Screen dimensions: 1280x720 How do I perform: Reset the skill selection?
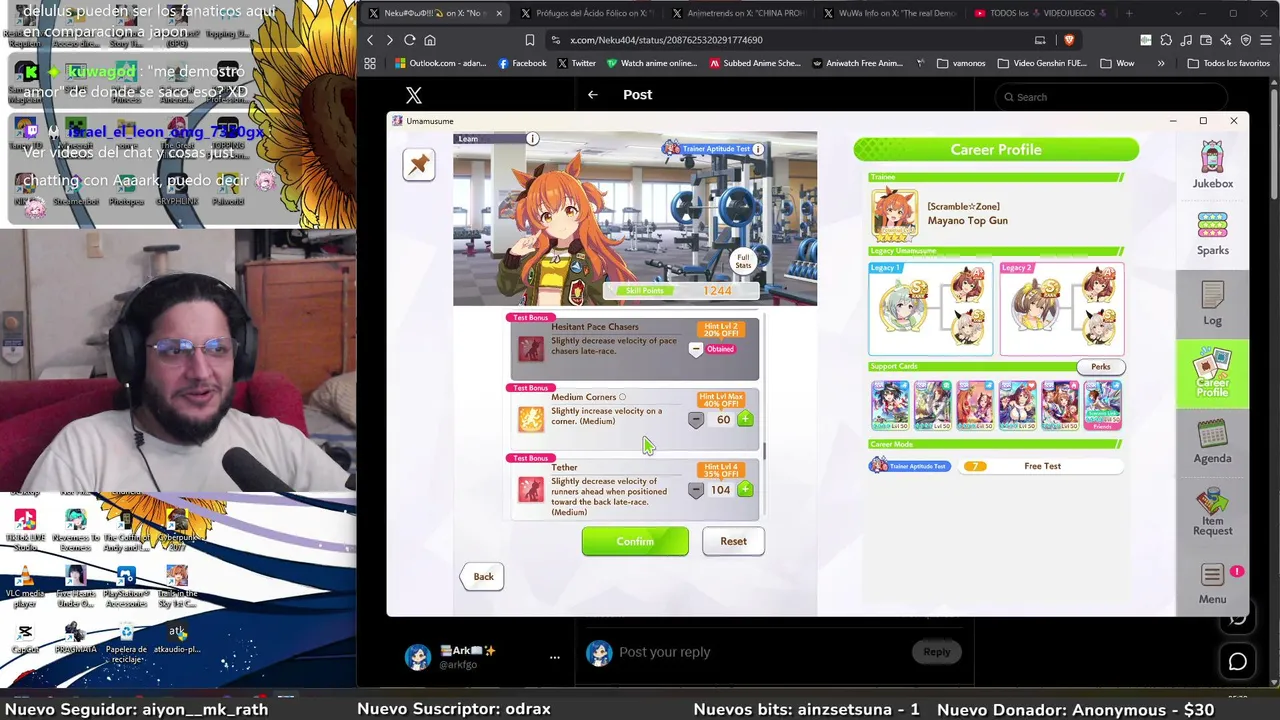pos(733,541)
